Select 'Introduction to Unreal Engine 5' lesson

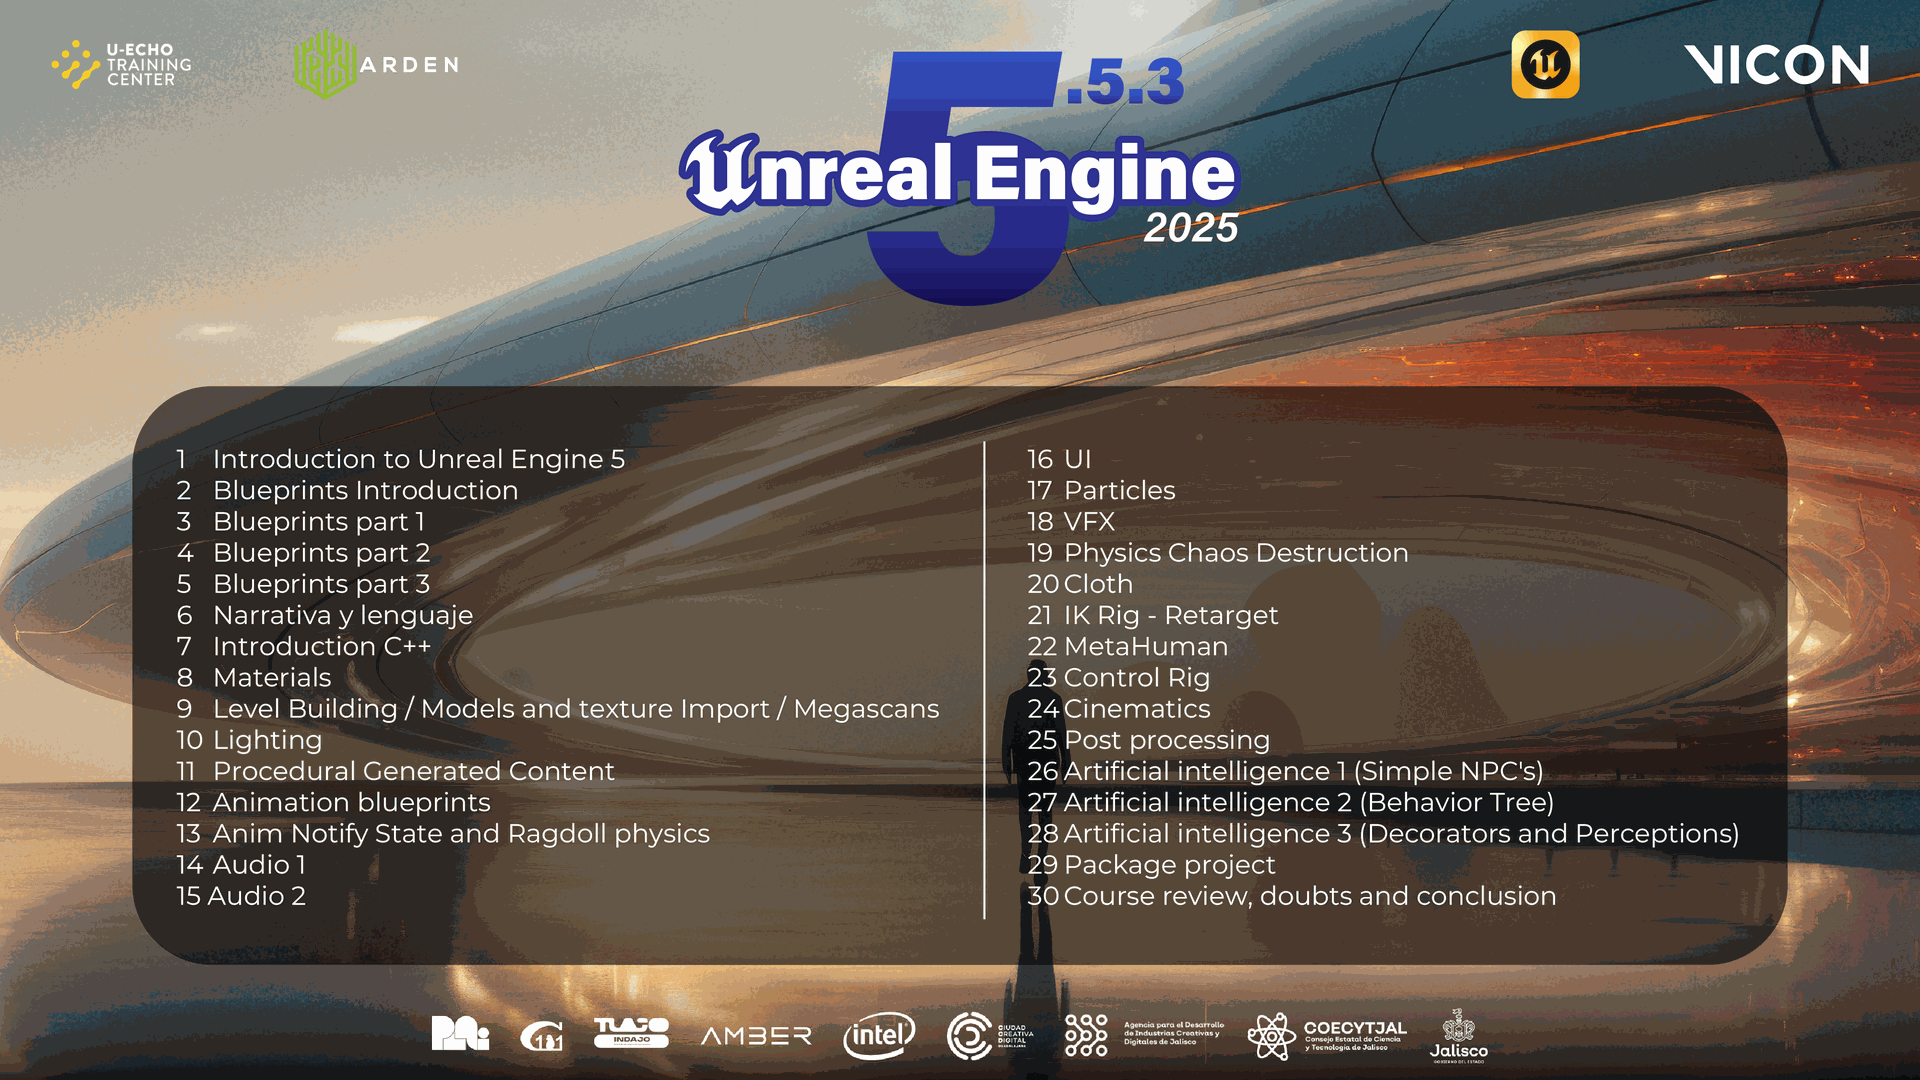(401, 459)
